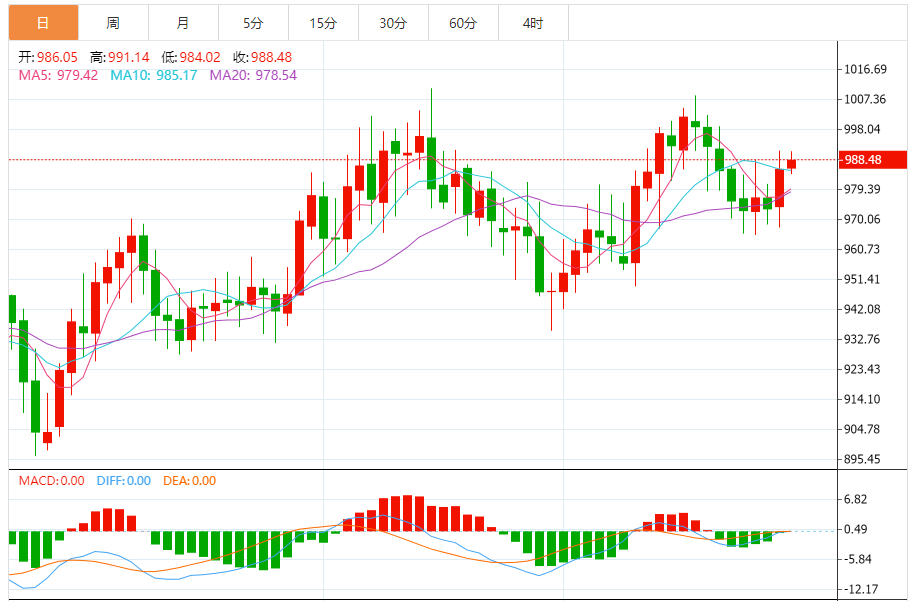Click the 1016.69 price axis label
This screenshot has width=914, height=601.
click(x=866, y=69)
